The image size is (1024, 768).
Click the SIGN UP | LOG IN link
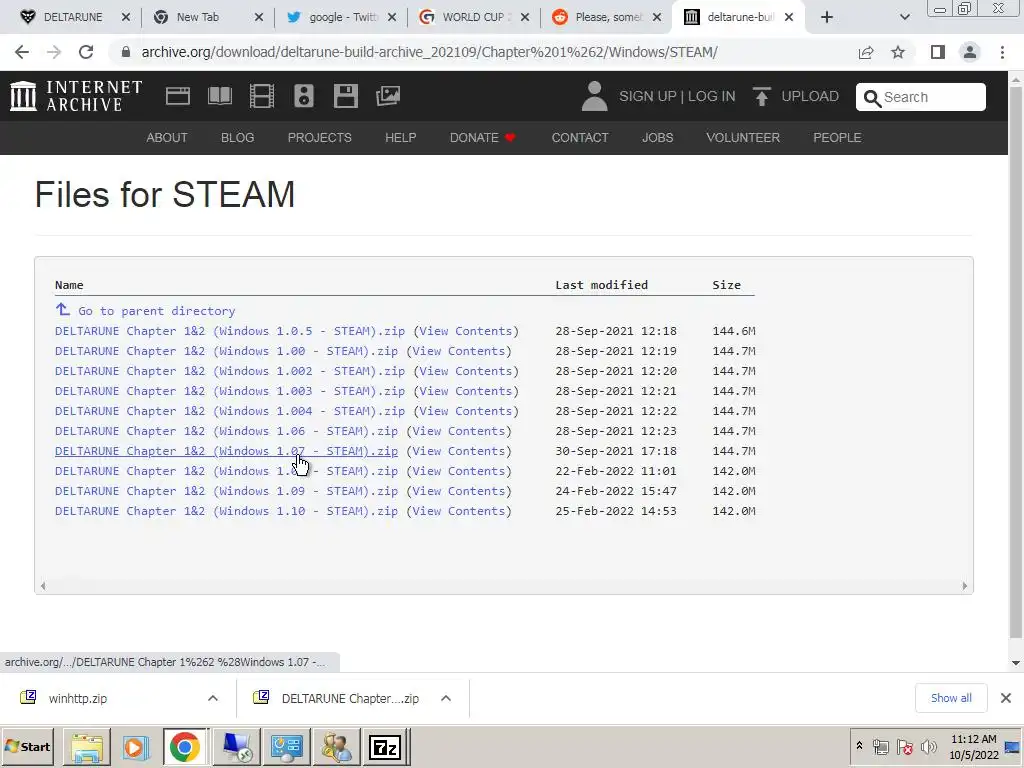pyautogui.click(x=677, y=96)
